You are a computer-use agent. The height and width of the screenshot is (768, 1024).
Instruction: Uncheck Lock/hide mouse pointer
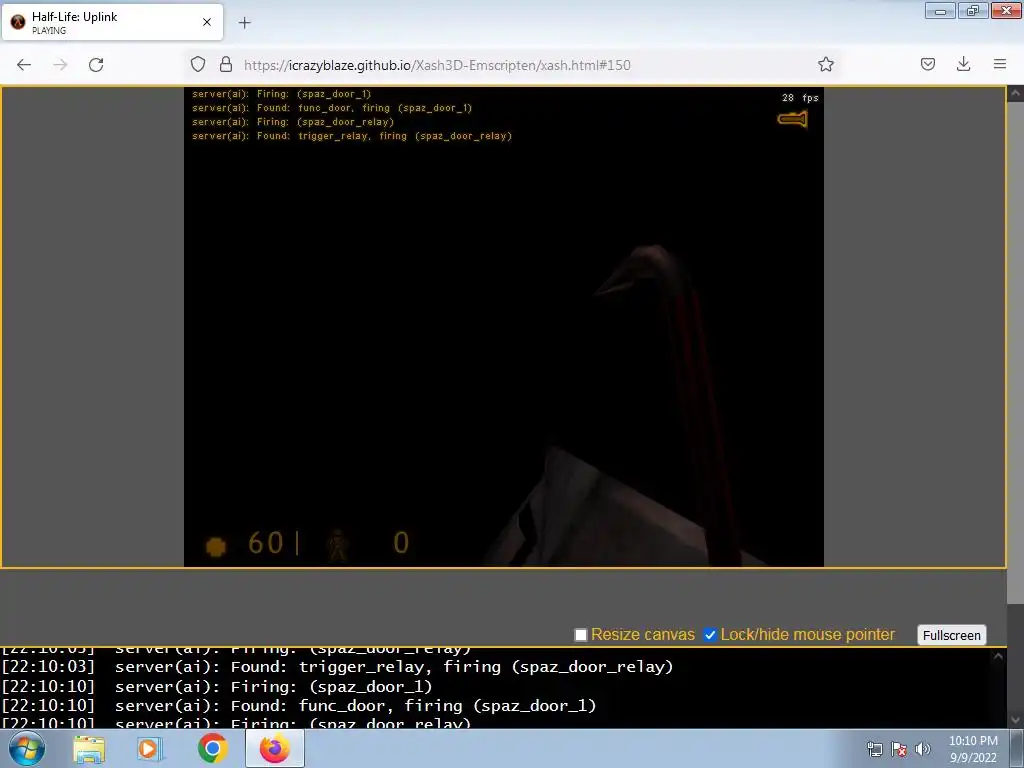(x=710, y=635)
